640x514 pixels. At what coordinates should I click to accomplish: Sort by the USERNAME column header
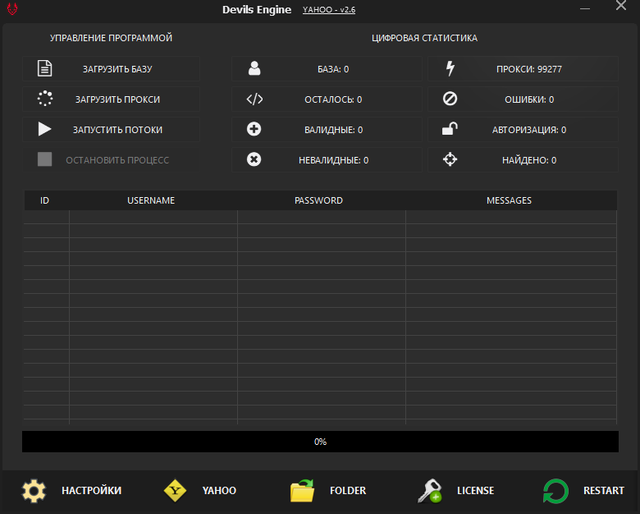point(151,200)
